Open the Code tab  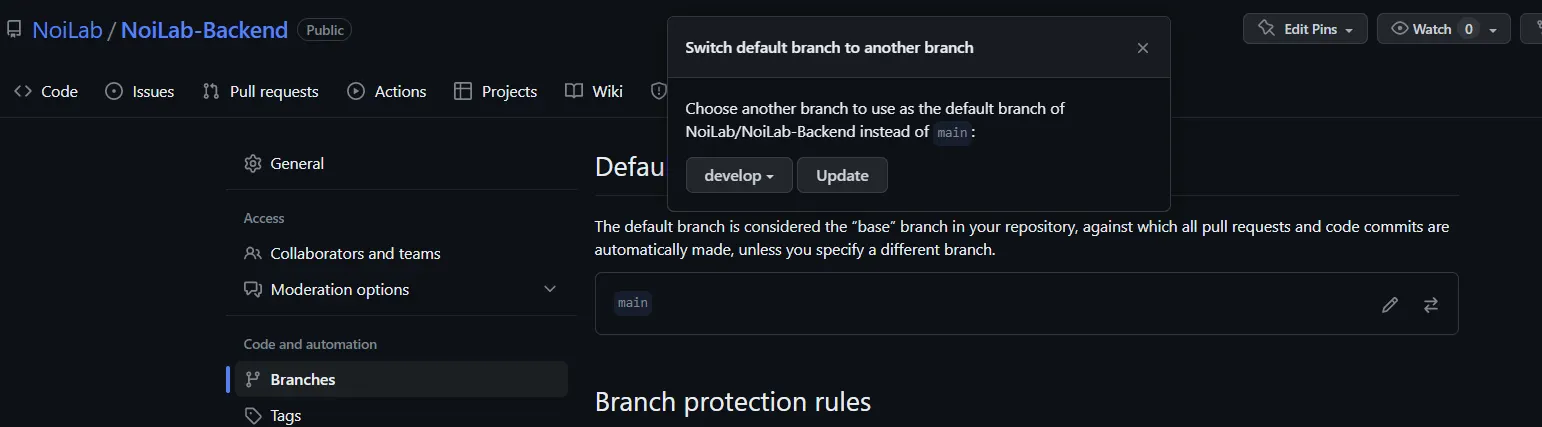(x=46, y=91)
